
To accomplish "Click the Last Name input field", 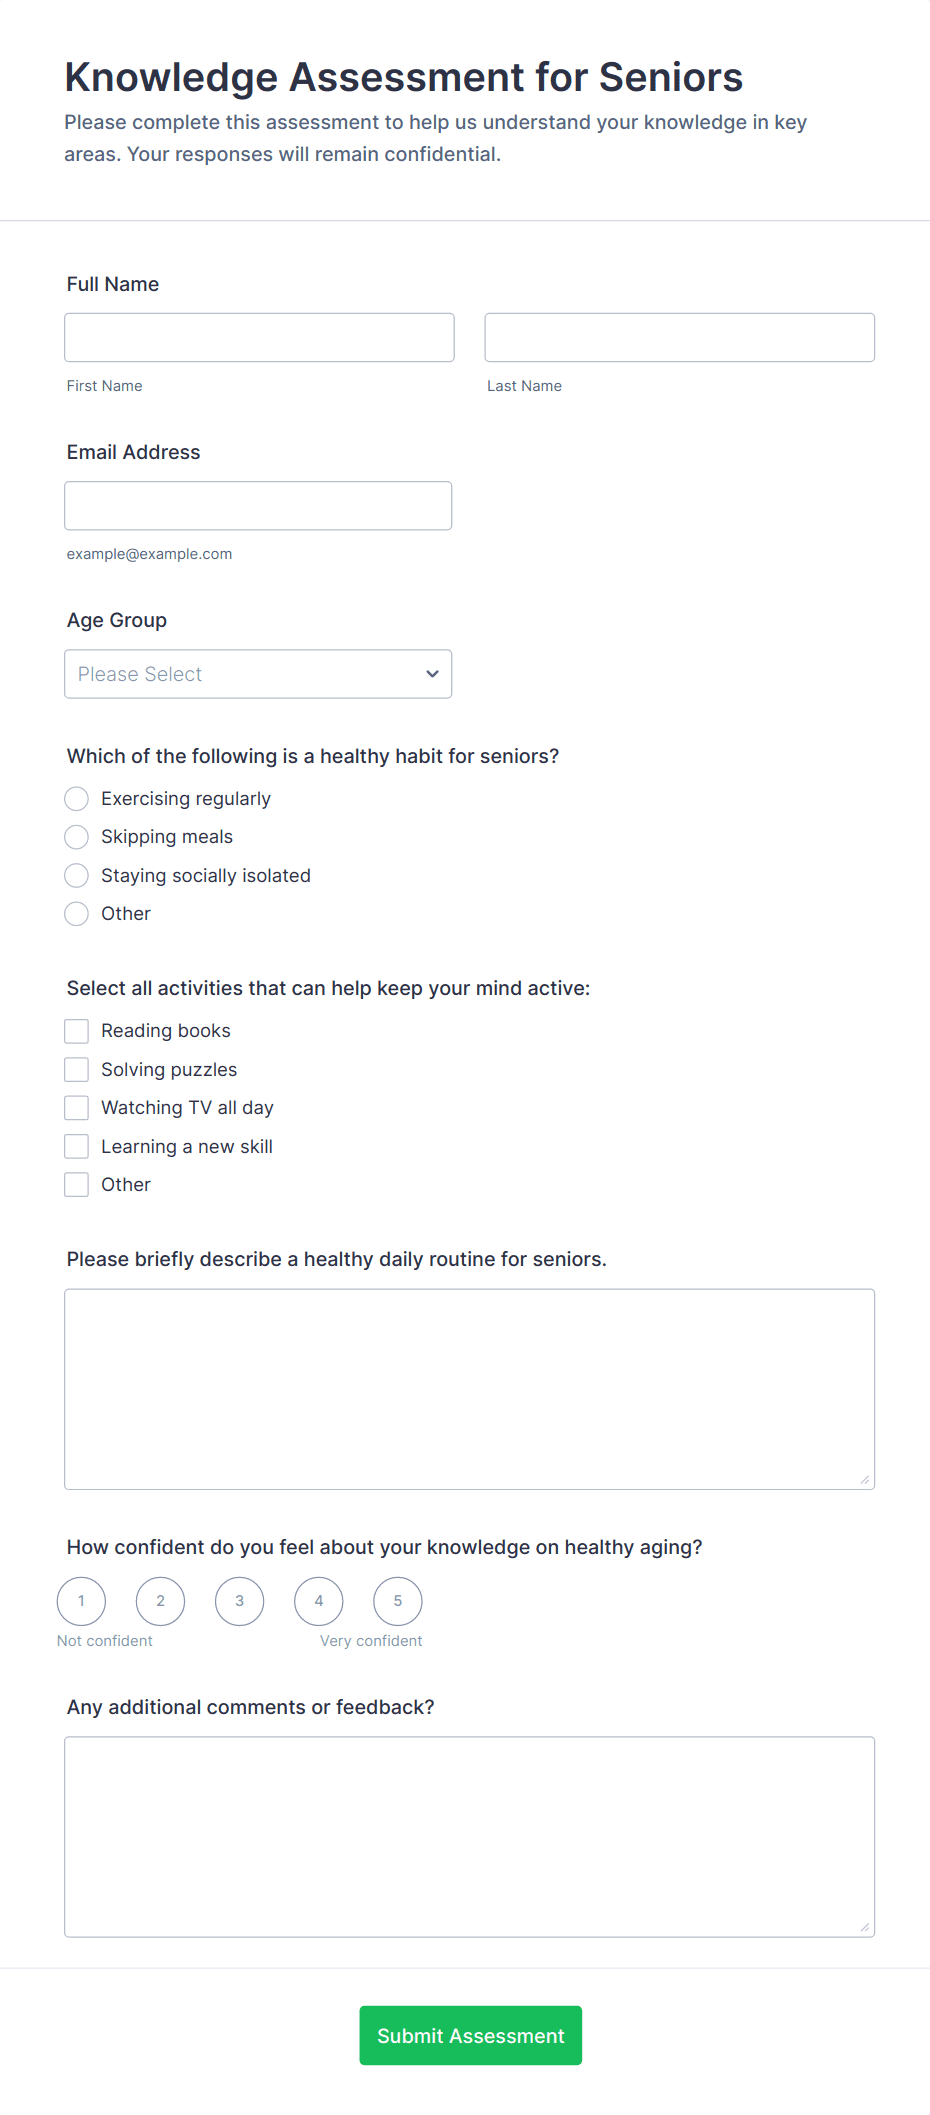I will coord(679,337).
